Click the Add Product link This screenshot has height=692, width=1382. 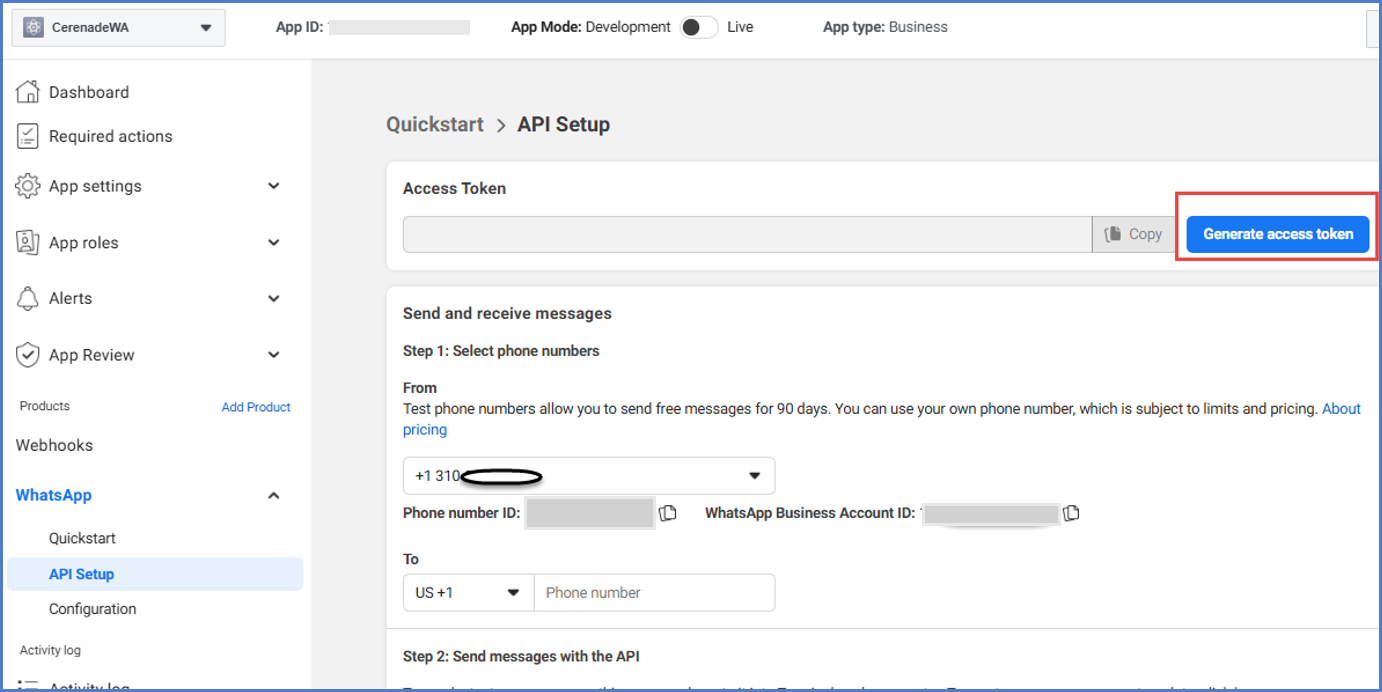[x=256, y=407]
